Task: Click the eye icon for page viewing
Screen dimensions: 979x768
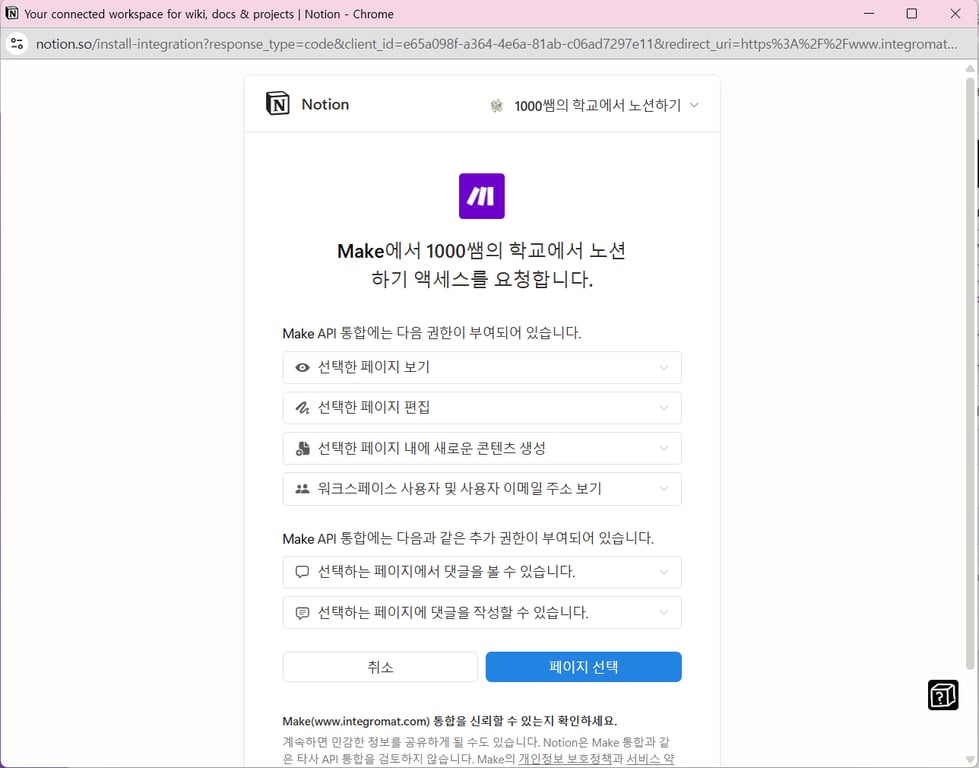Action: [x=302, y=368]
